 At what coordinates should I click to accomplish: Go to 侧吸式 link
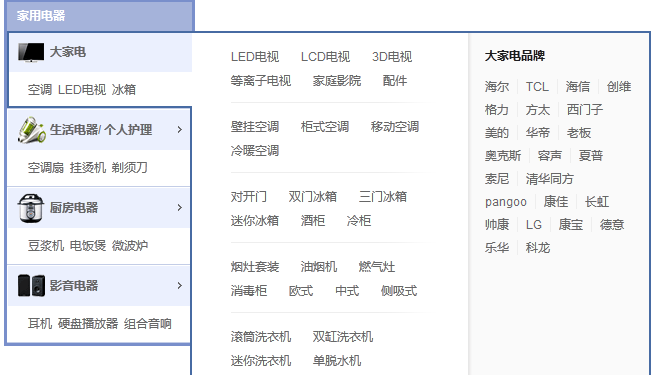[x=399, y=291]
